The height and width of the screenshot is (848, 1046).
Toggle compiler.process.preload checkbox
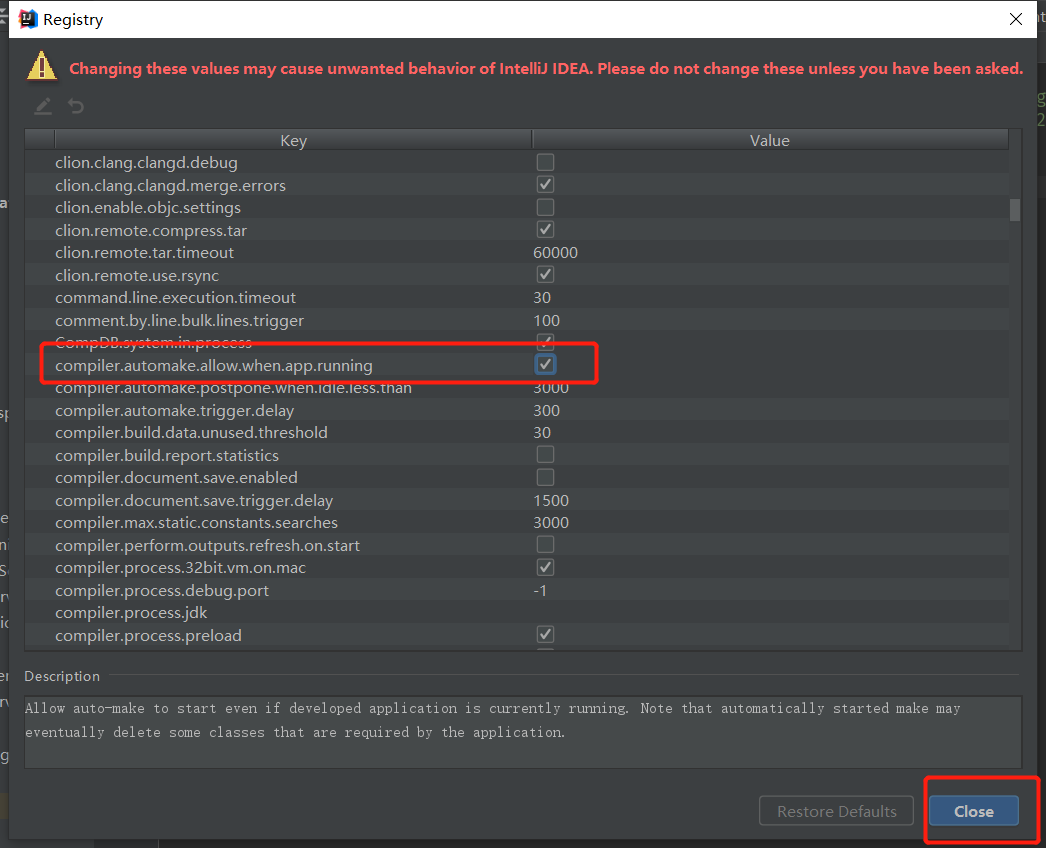pyautogui.click(x=545, y=634)
